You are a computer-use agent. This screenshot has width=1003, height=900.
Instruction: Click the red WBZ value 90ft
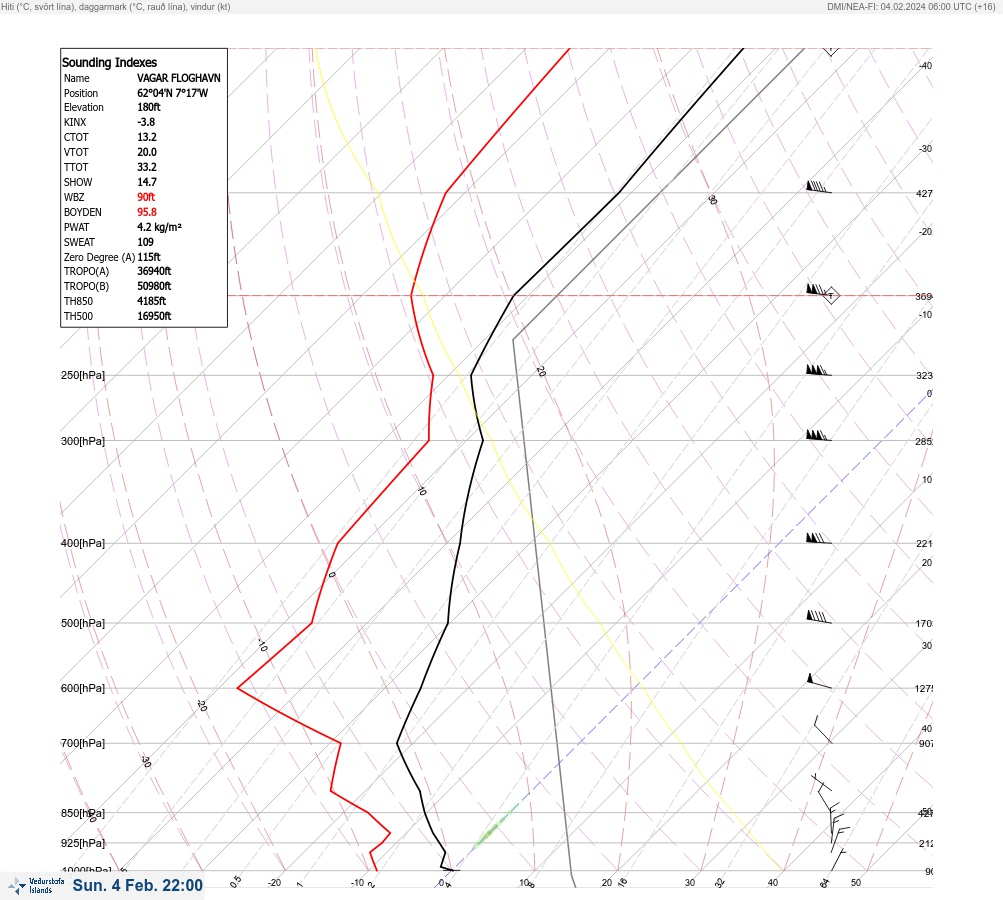coord(146,197)
